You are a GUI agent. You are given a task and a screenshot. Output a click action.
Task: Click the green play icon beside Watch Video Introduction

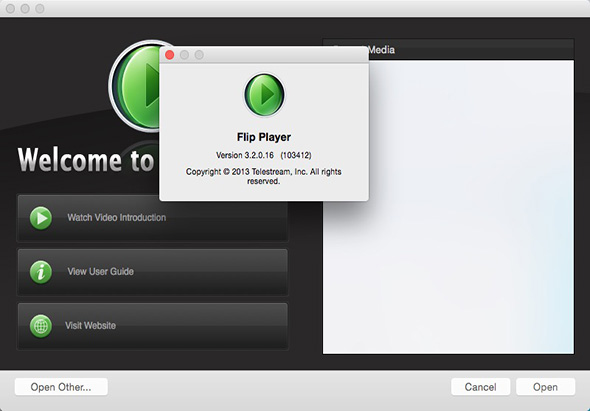pos(41,218)
